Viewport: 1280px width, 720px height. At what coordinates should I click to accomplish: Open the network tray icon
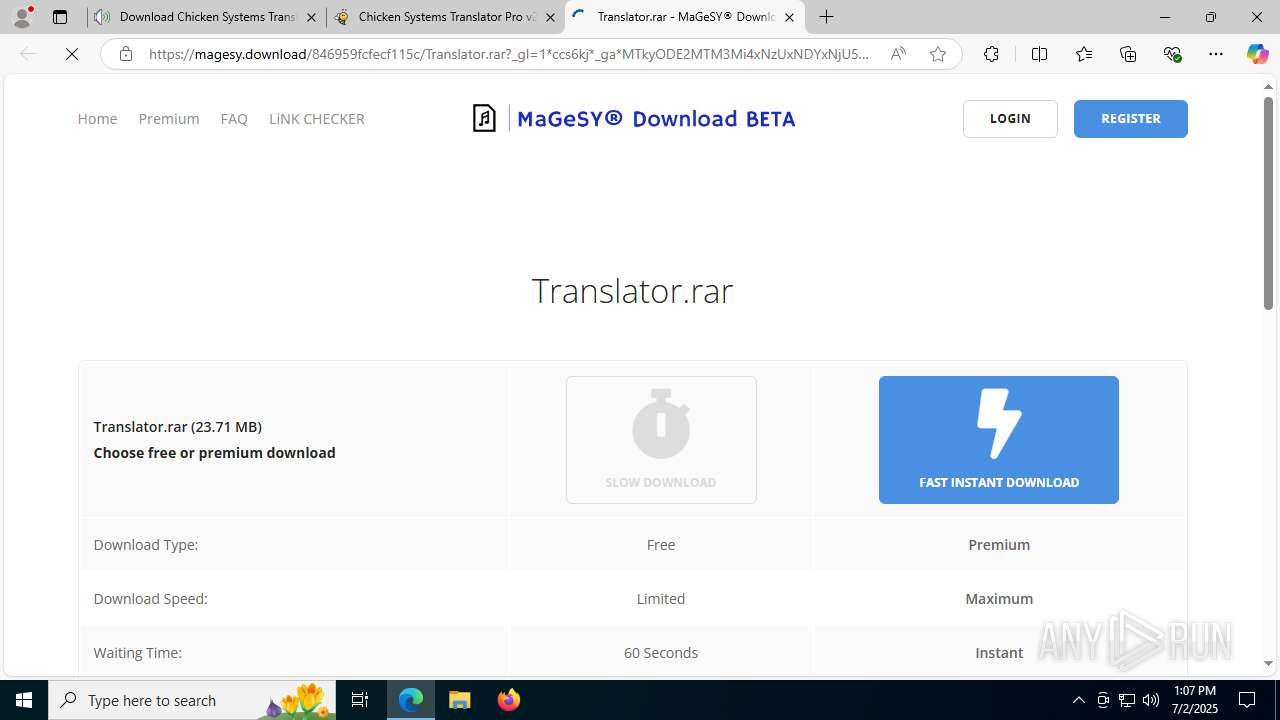[x=1127, y=700]
